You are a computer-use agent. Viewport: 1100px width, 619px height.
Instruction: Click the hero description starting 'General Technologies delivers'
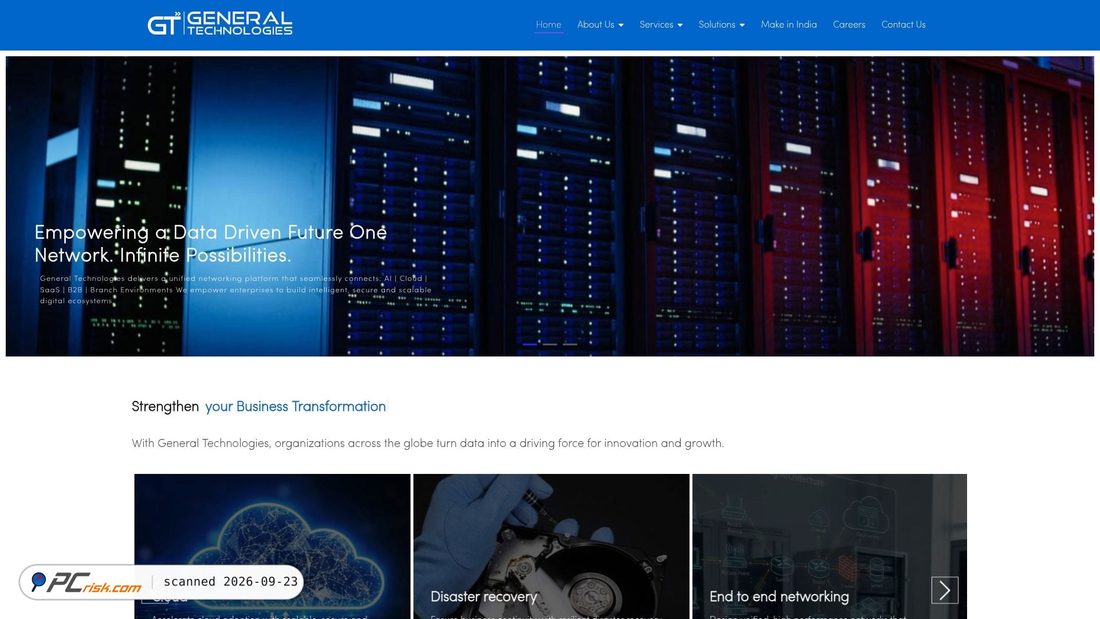click(x=236, y=289)
